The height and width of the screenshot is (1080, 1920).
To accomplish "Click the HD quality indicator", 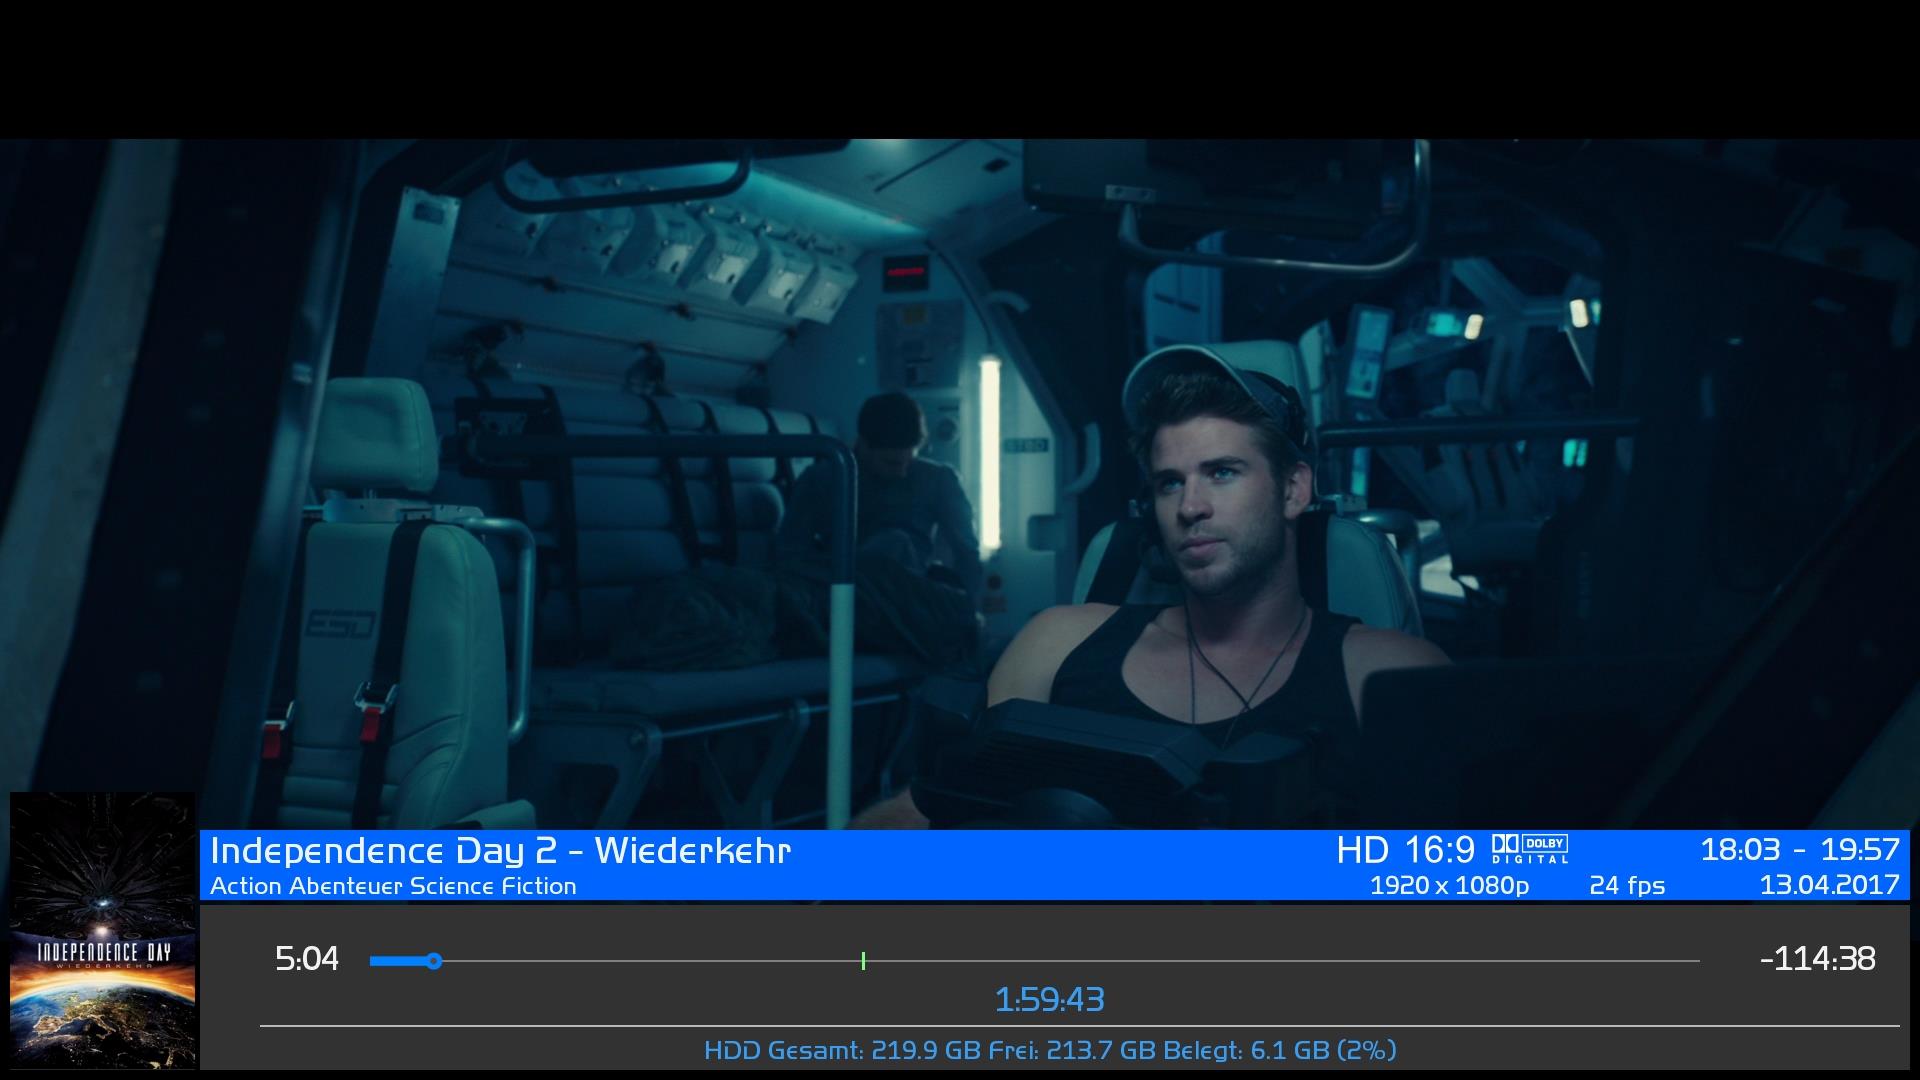I will (x=1362, y=851).
